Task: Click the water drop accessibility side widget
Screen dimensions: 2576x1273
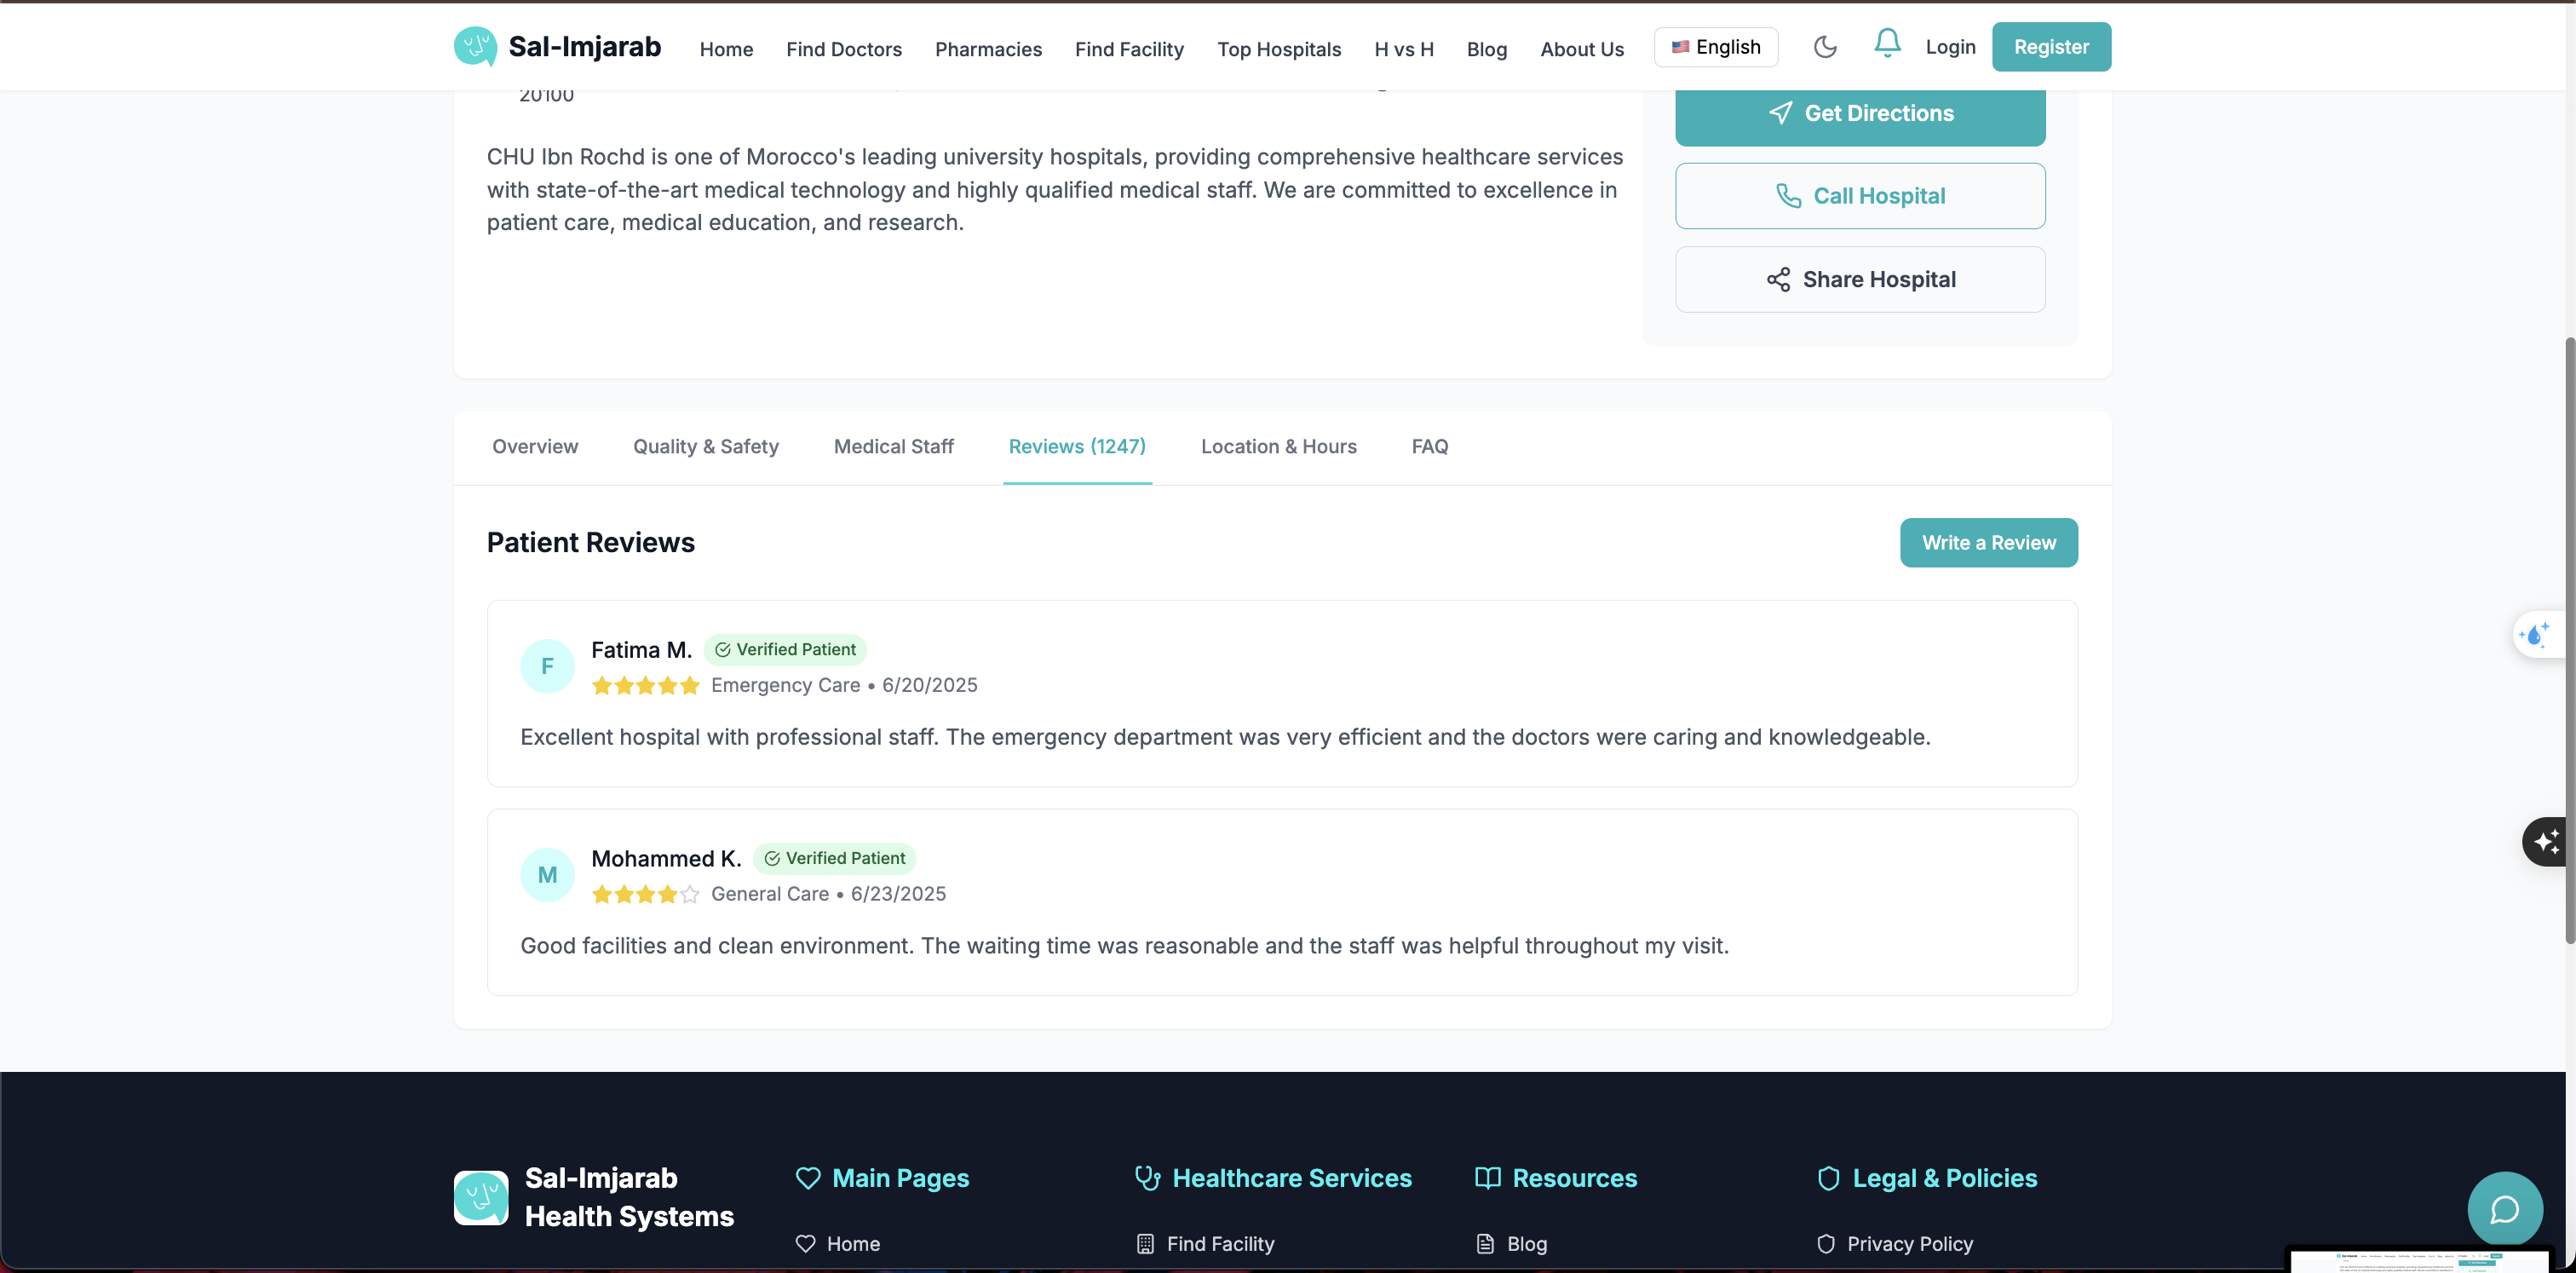Action: (x=2536, y=635)
